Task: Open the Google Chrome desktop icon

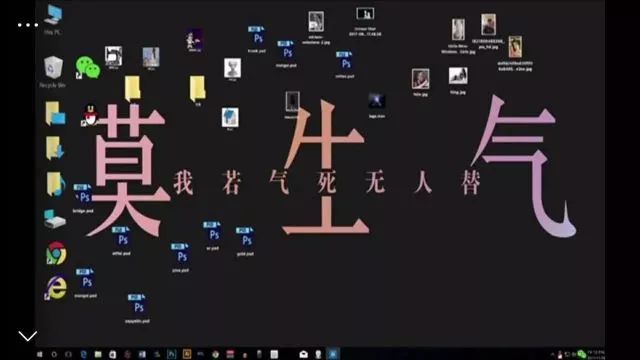Action: tap(56, 253)
